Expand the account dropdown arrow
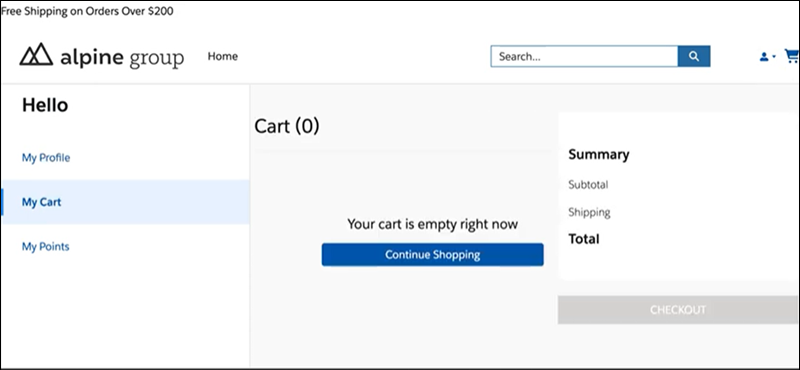The width and height of the screenshot is (800, 370). [x=774, y=57]
